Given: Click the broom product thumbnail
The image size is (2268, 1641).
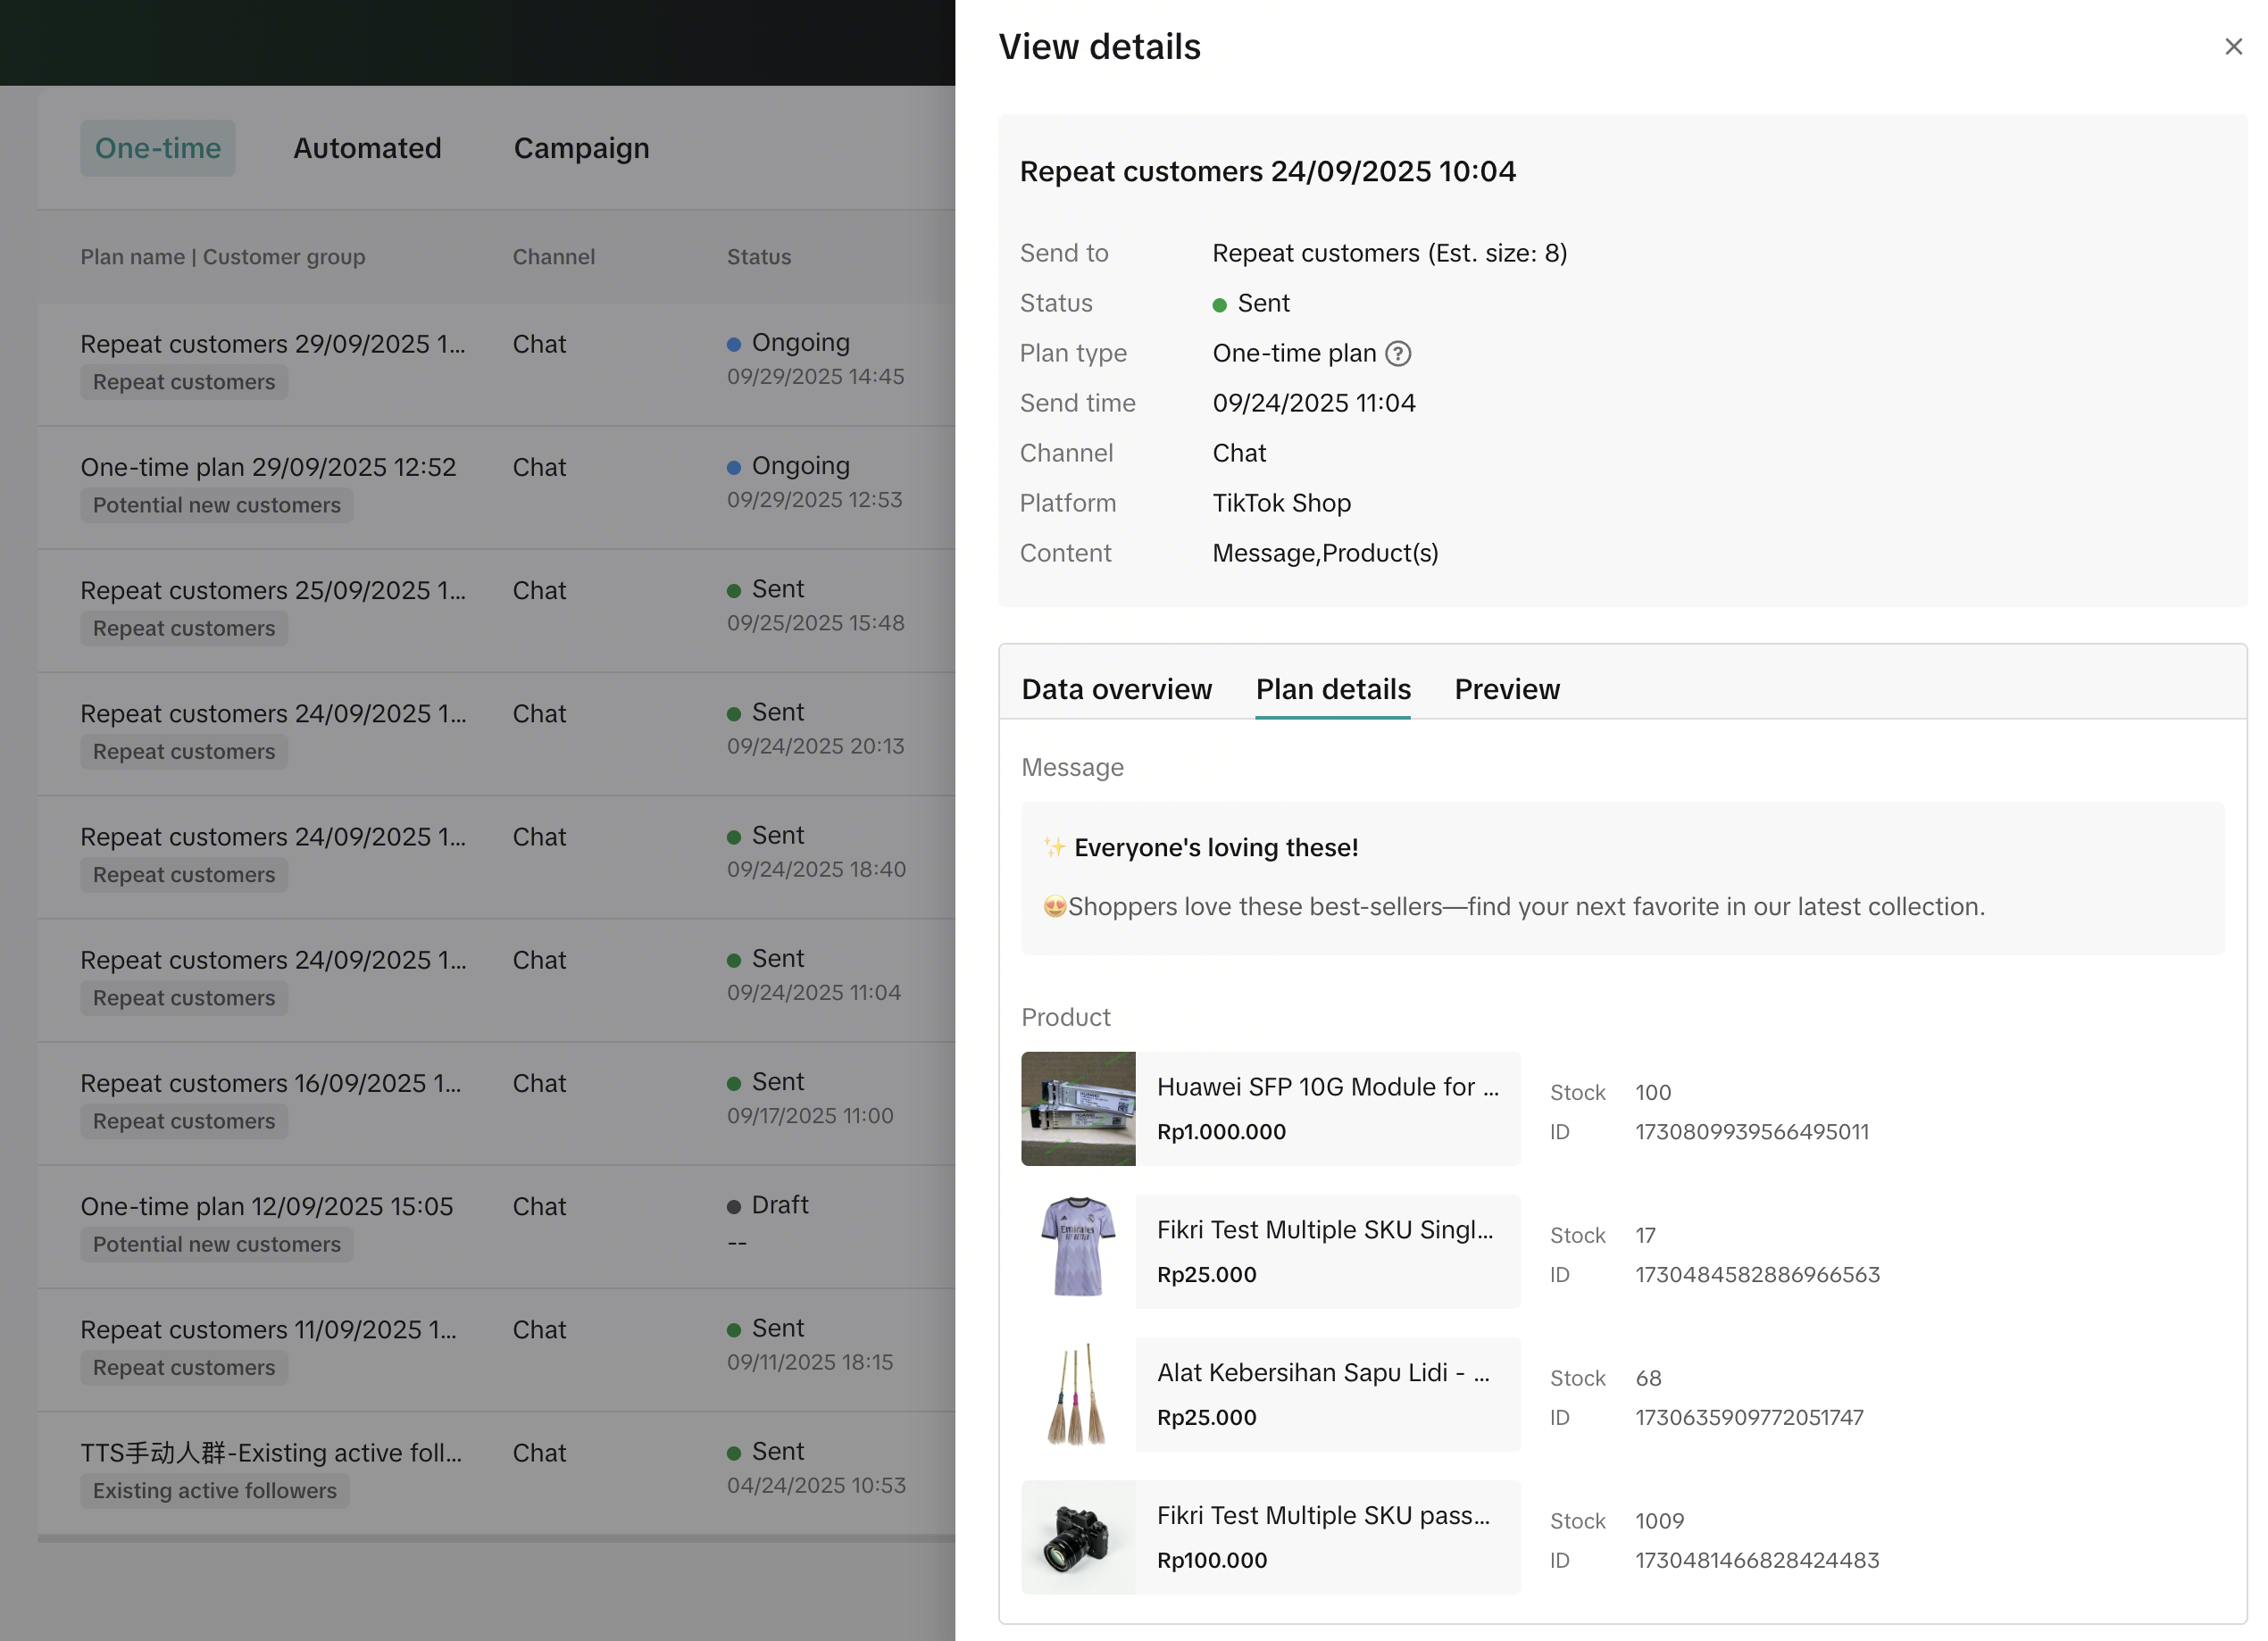Looking at the screenshot, I should (1078, 1394).
